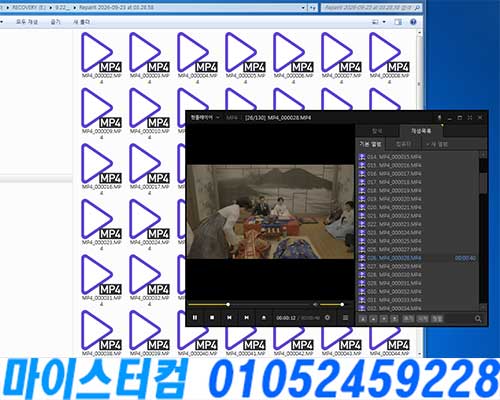Open the second album tab in the playlist
Viewport: 500px width, 400px height.
403,144
